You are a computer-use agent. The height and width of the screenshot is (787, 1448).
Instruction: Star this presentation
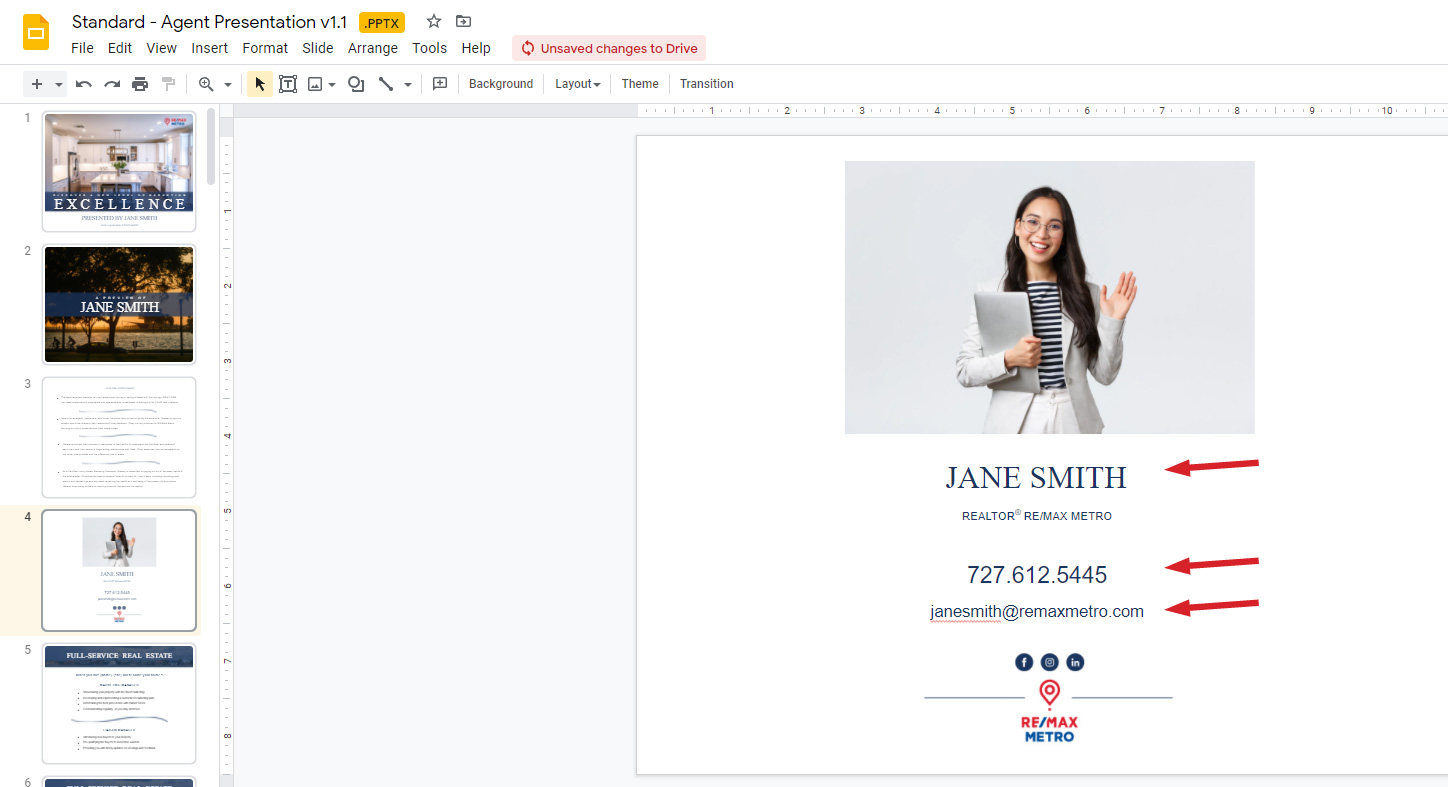[x=434, y=21]
